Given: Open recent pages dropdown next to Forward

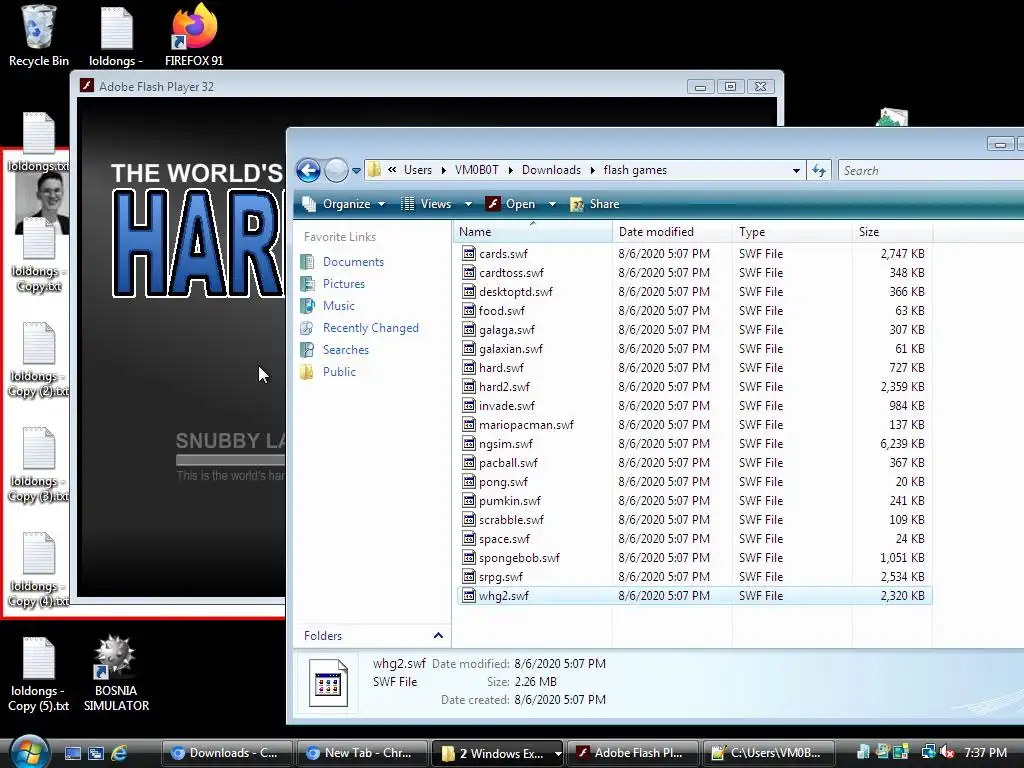Looking at the screenshot, I should point(357,170).
